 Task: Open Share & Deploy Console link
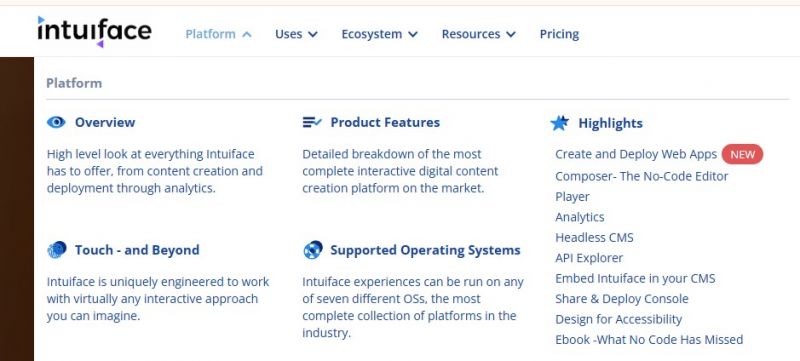pos(621,299)
